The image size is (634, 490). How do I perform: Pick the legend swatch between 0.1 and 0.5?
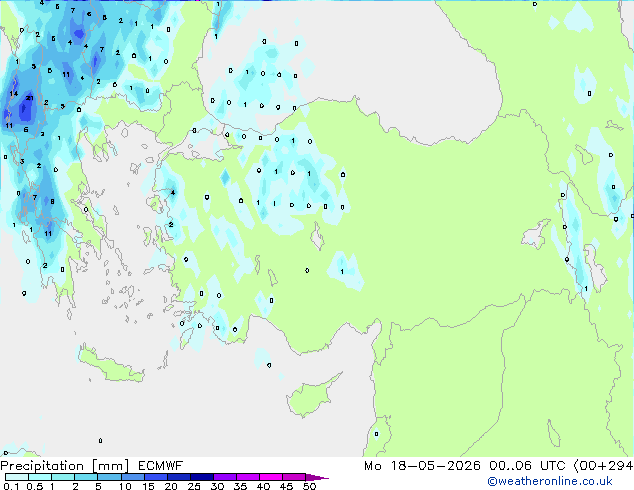17,477
